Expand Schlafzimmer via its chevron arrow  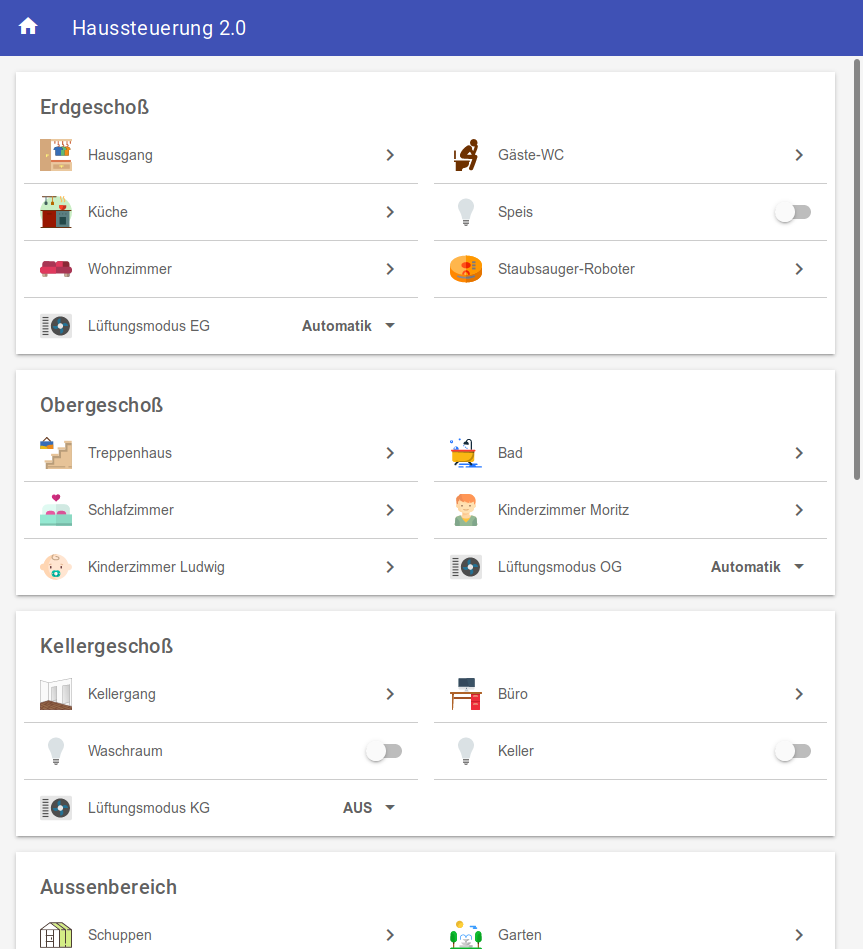click(x=390, y=510)
